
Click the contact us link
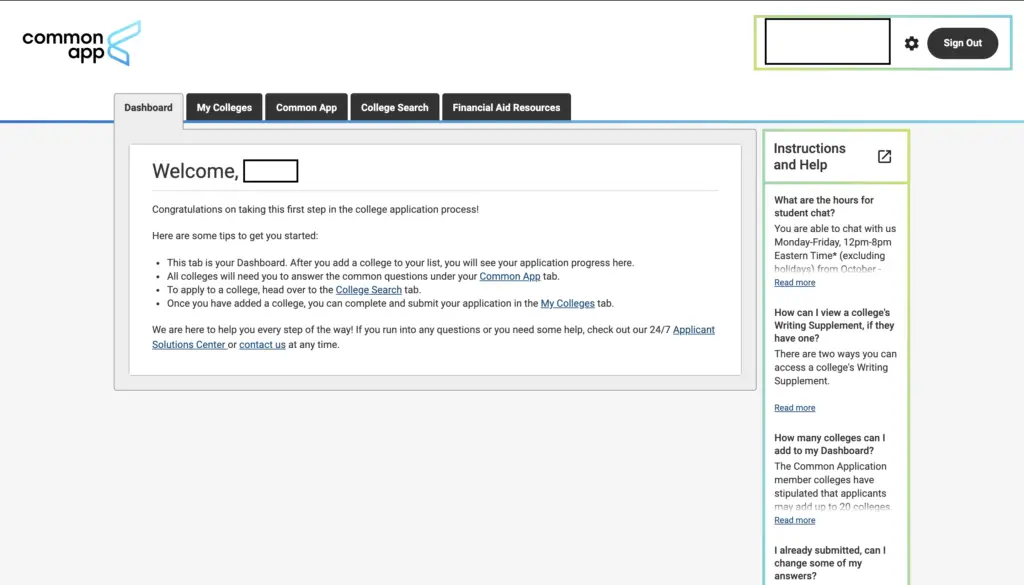(262, 345)
